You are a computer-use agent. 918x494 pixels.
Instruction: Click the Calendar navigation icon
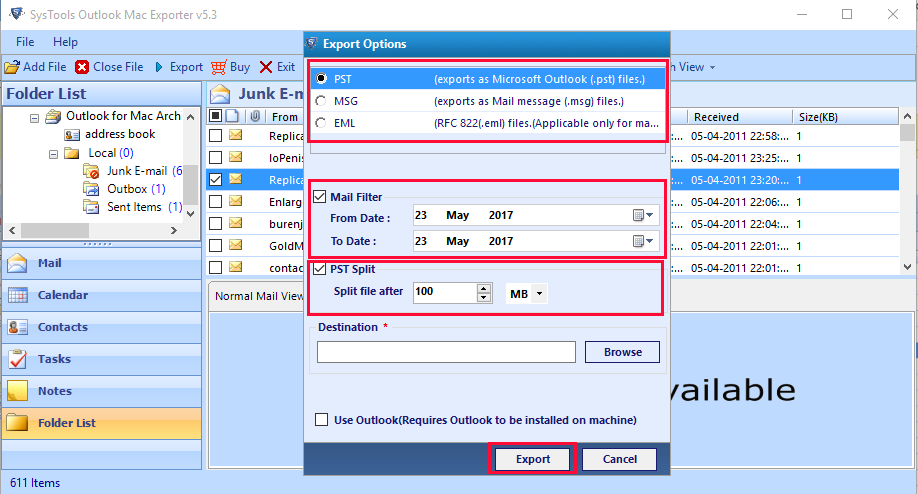click(x=18, y=296)
